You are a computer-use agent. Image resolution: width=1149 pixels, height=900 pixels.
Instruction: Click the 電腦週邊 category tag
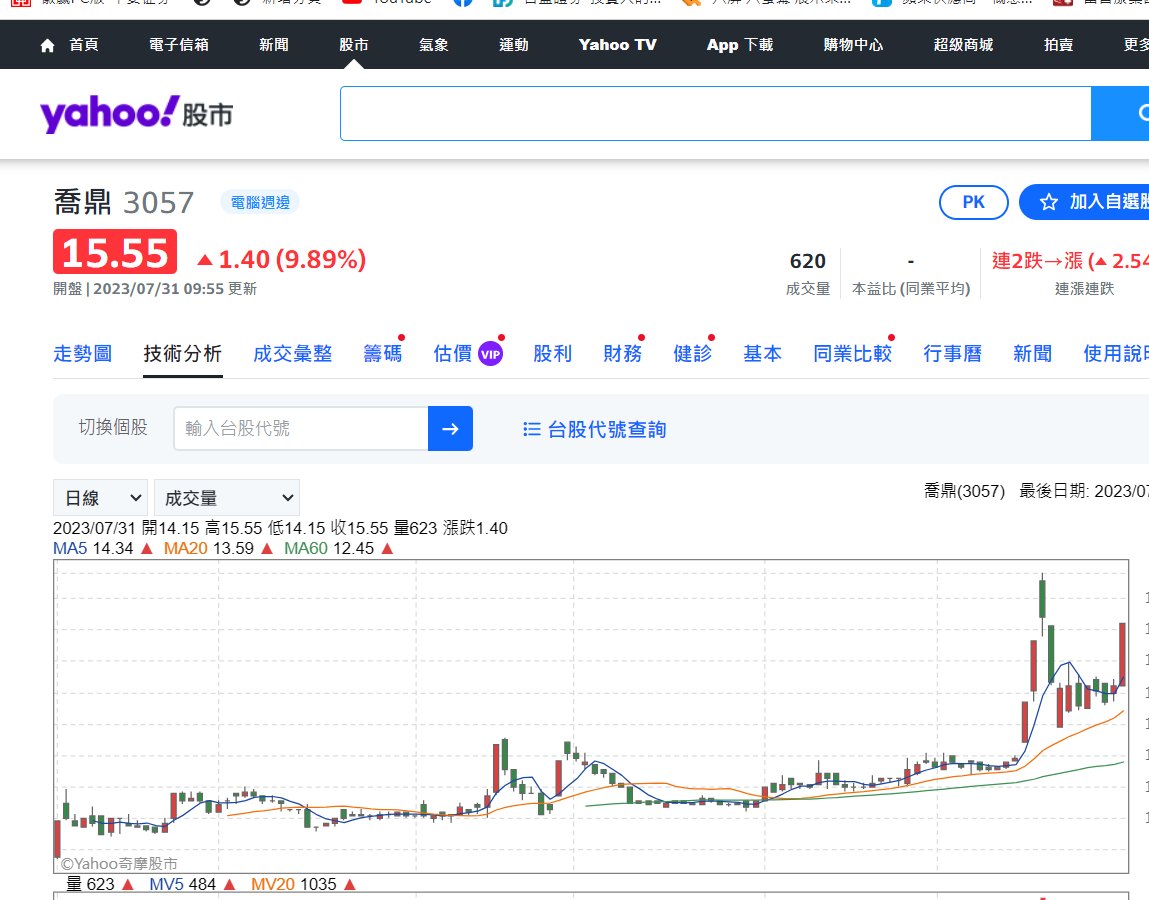[x=260, y=202]
